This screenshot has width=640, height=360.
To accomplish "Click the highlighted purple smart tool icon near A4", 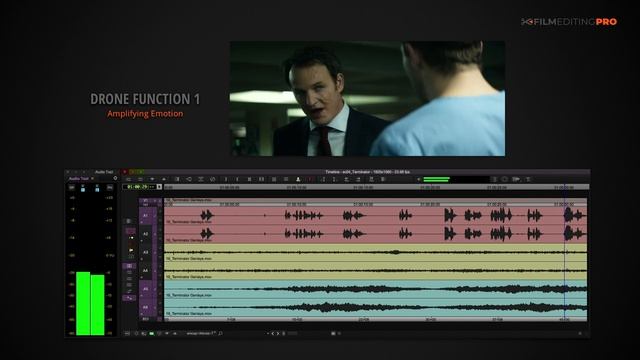I will click(x=129, y=266).
